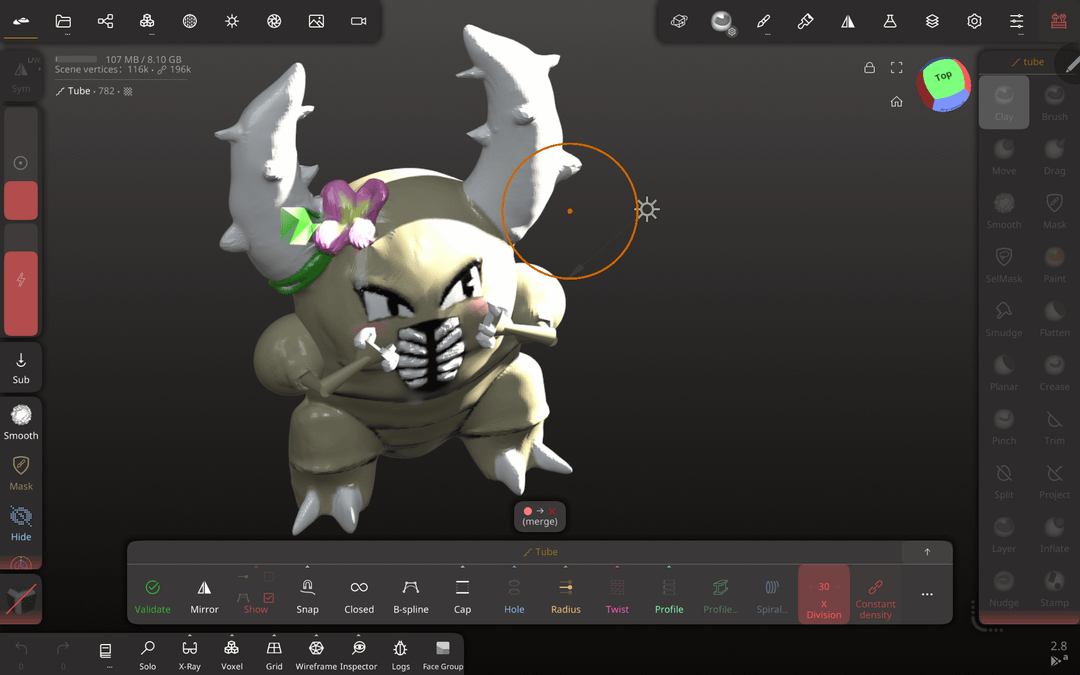Open the Logs bug icon

[400, 654]
